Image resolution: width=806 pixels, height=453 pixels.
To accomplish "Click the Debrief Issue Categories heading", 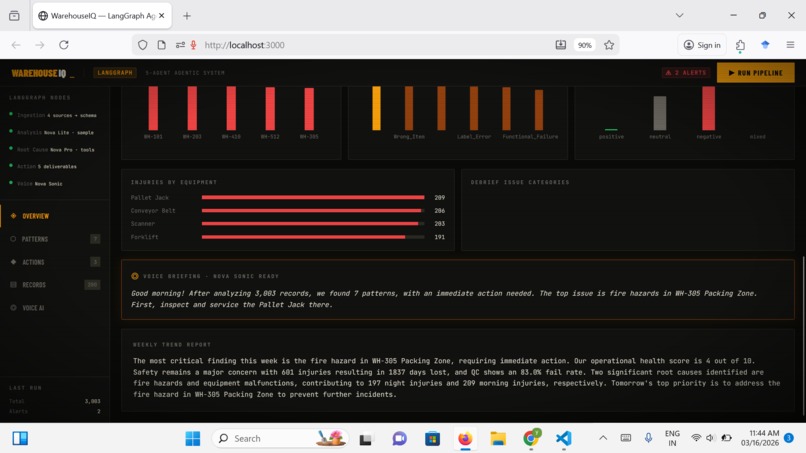I will click(520, 182).
